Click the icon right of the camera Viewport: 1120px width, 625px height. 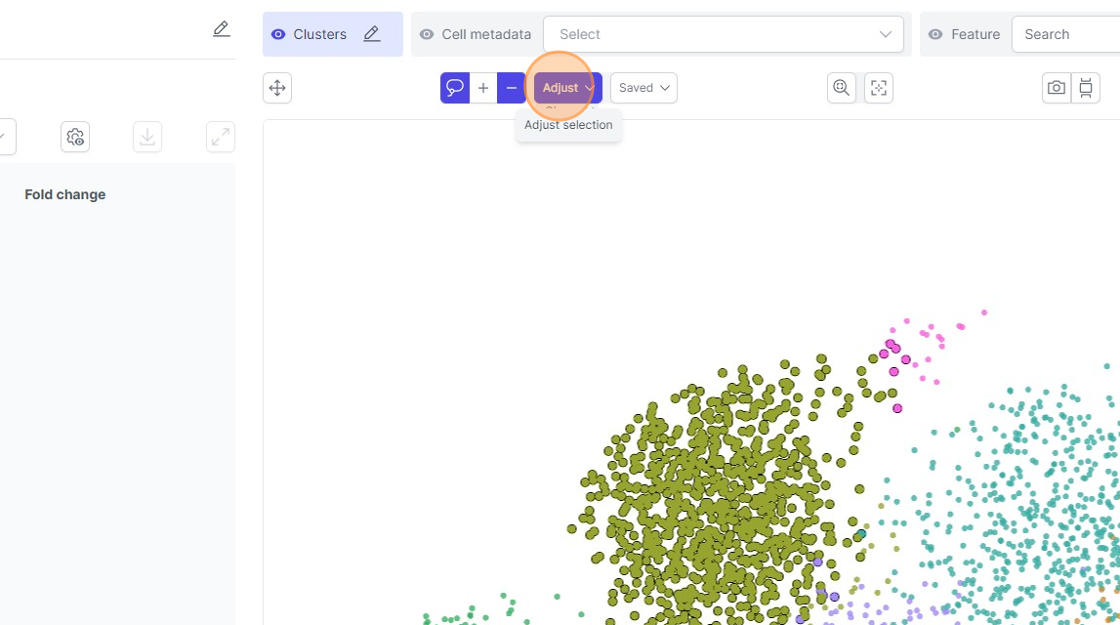[1086, 88]
